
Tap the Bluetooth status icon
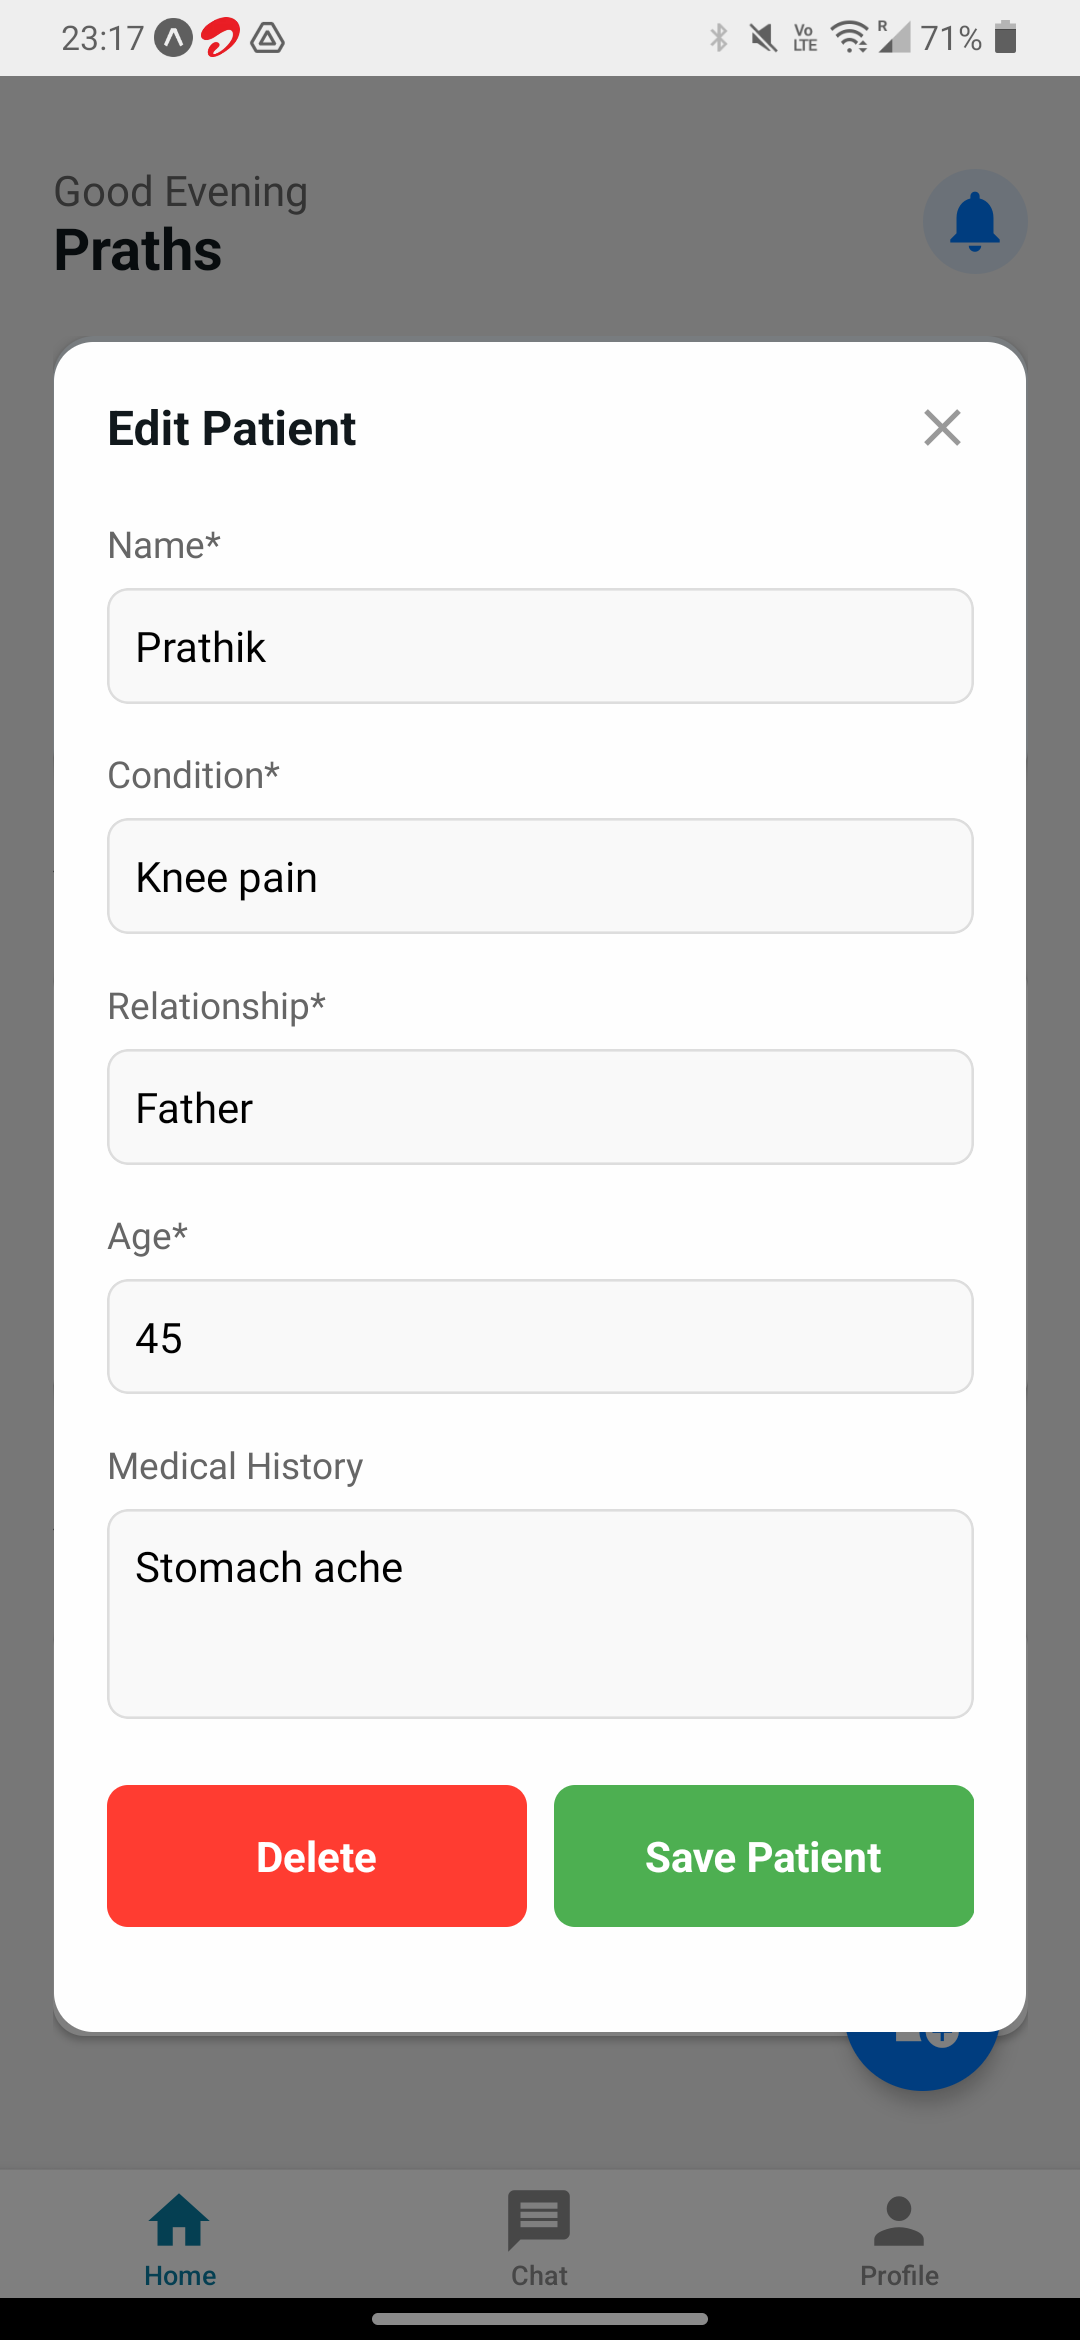pos(718,38)
